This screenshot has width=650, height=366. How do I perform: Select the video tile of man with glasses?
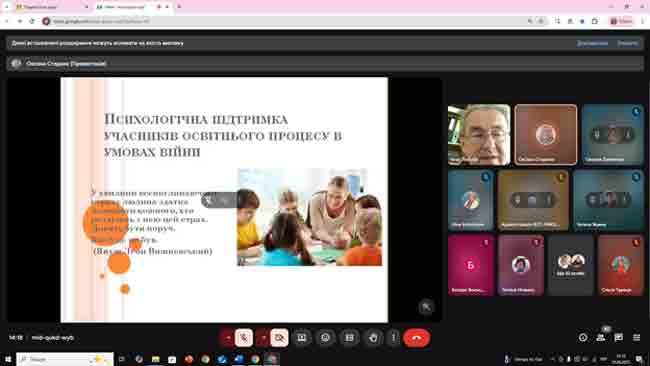(x=479, y=135)
